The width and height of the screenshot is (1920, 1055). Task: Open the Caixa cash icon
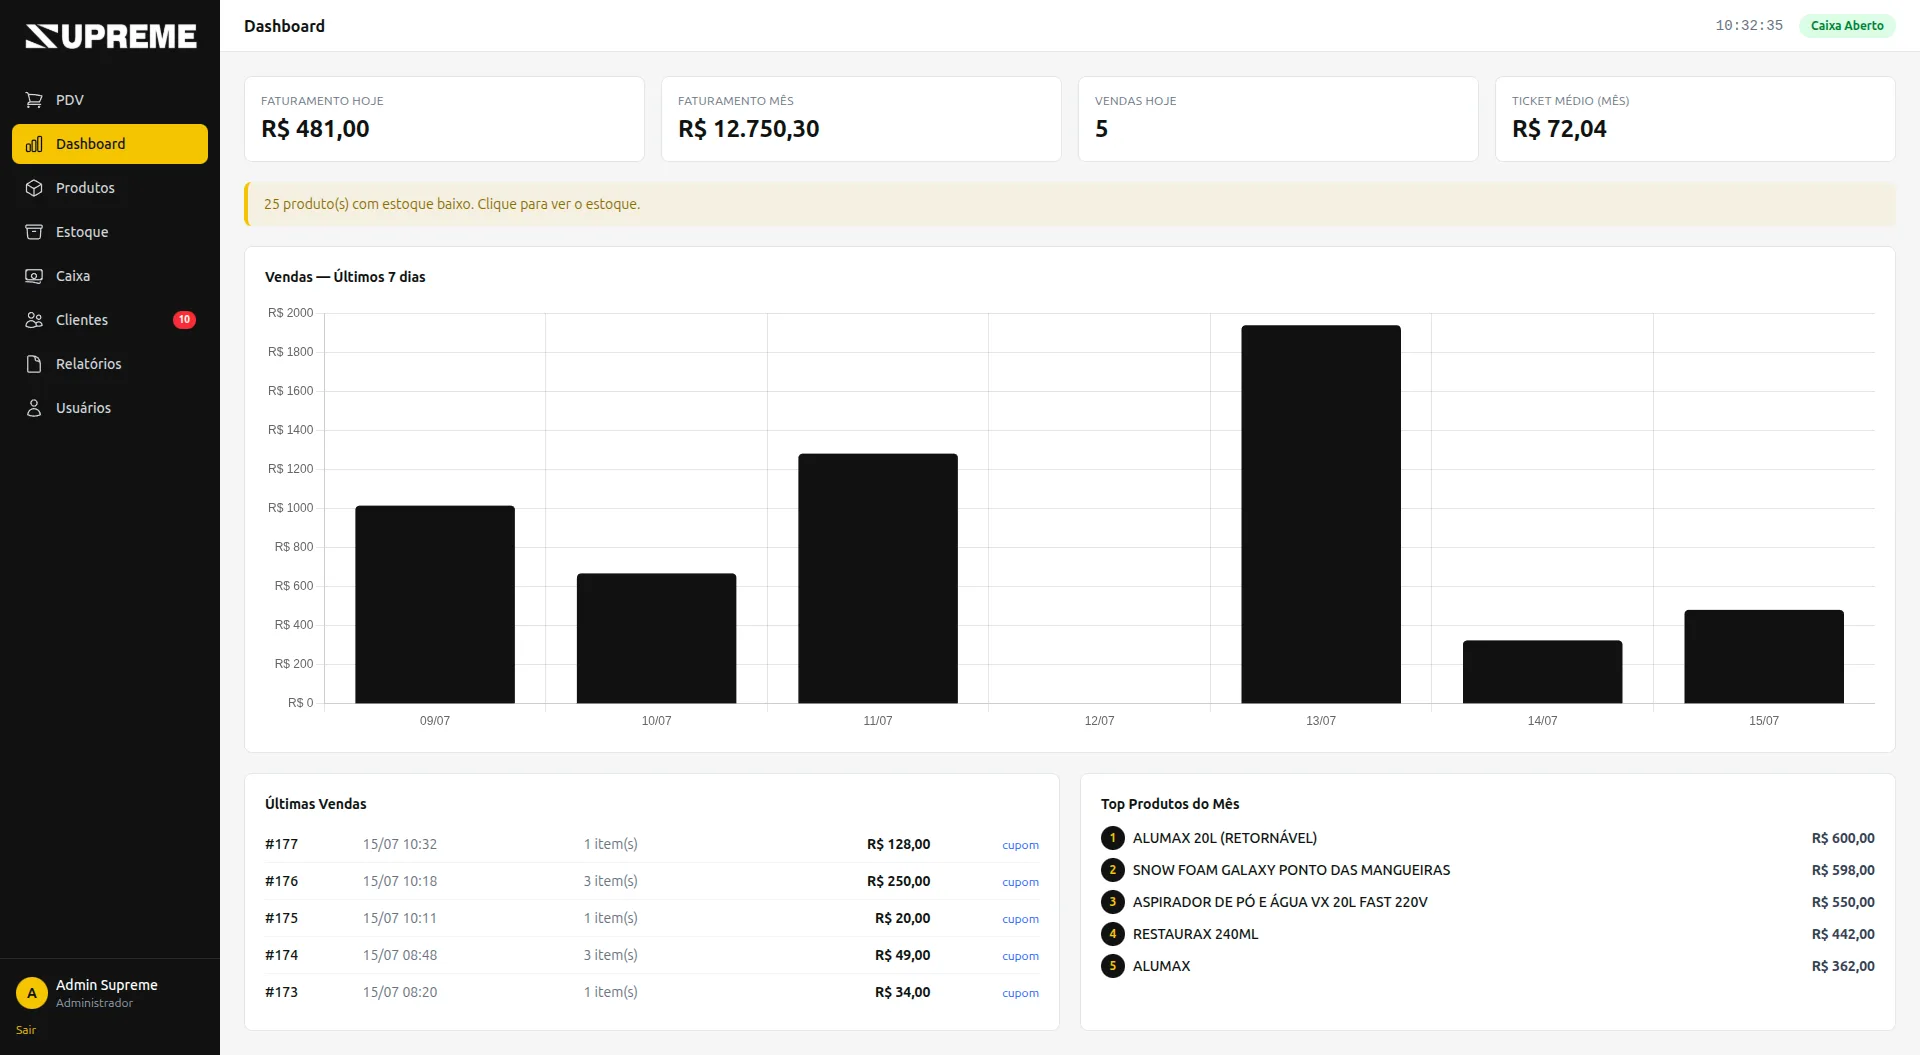point(34,276)
